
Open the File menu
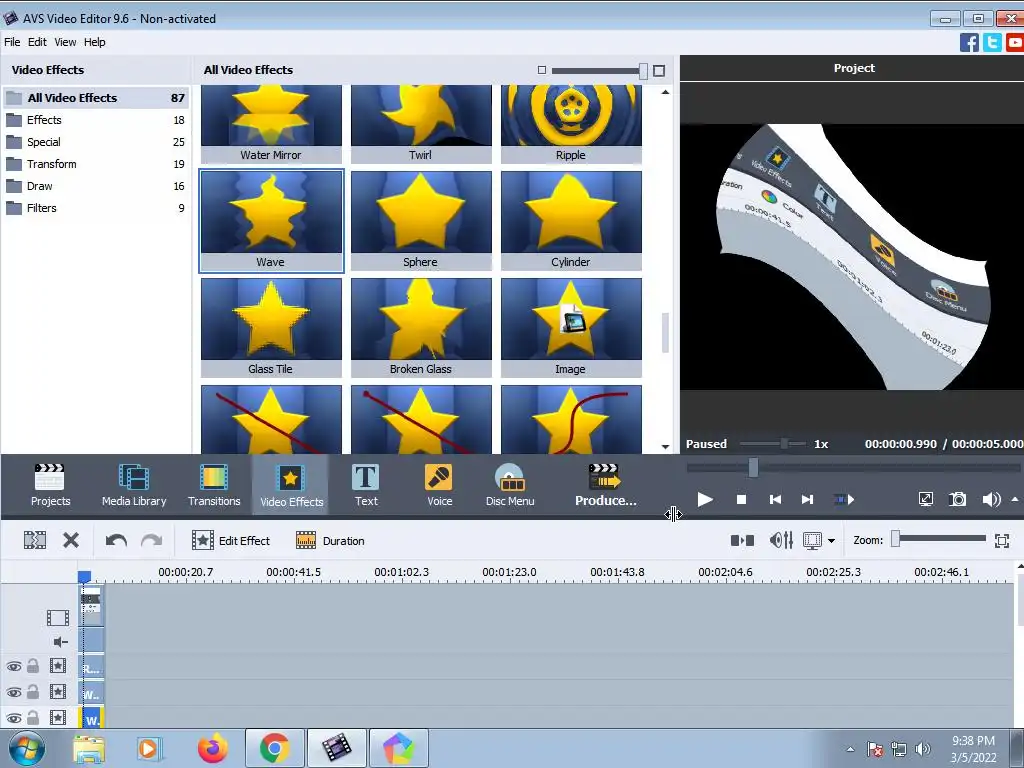(12, 42)
